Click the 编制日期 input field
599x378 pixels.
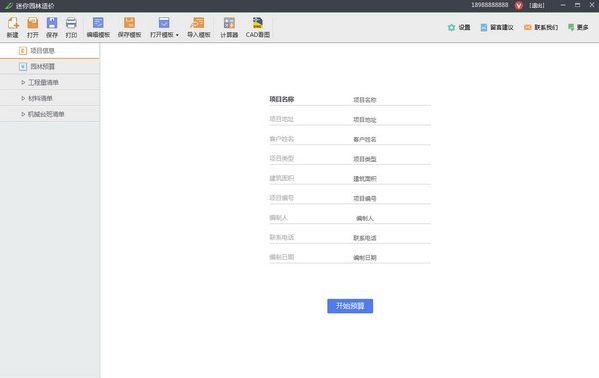392,258
